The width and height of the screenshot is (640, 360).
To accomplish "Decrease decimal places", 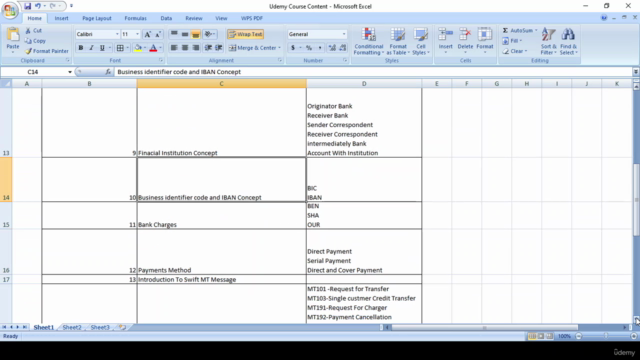I will point(343,48).
